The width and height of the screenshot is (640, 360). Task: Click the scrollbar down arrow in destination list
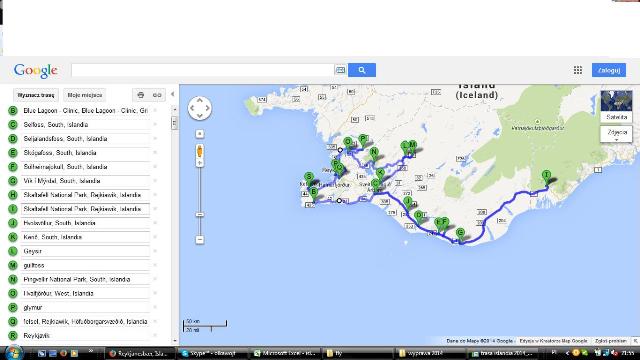[175, 340]
